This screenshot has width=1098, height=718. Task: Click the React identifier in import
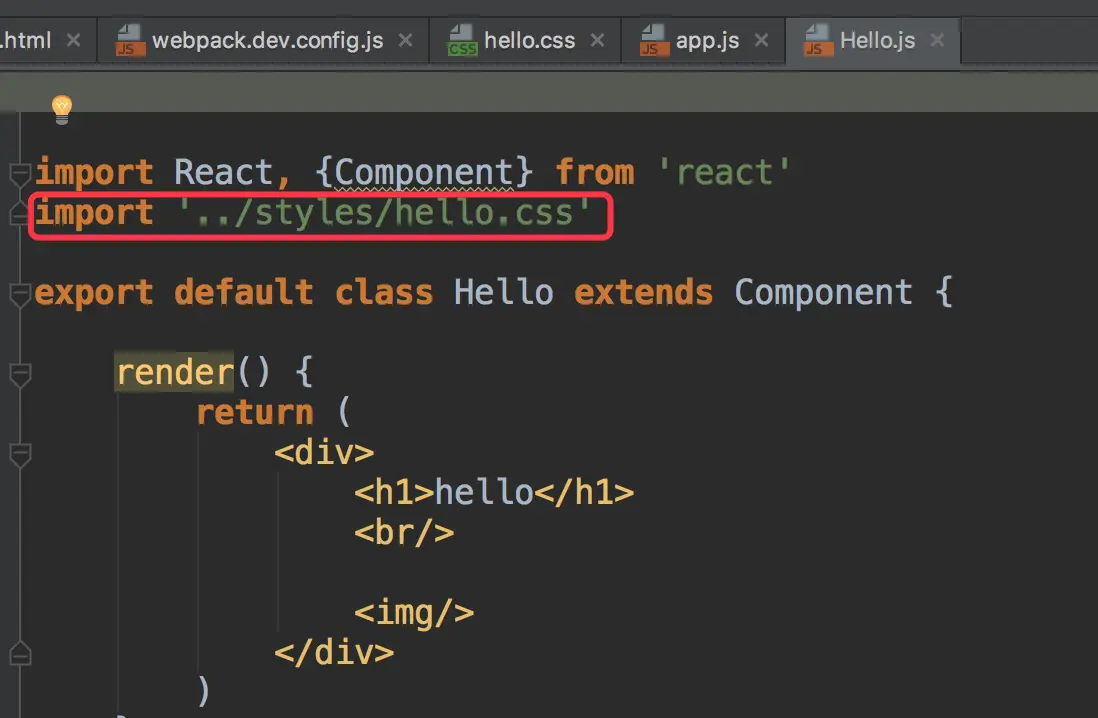[x=223, y=172]
